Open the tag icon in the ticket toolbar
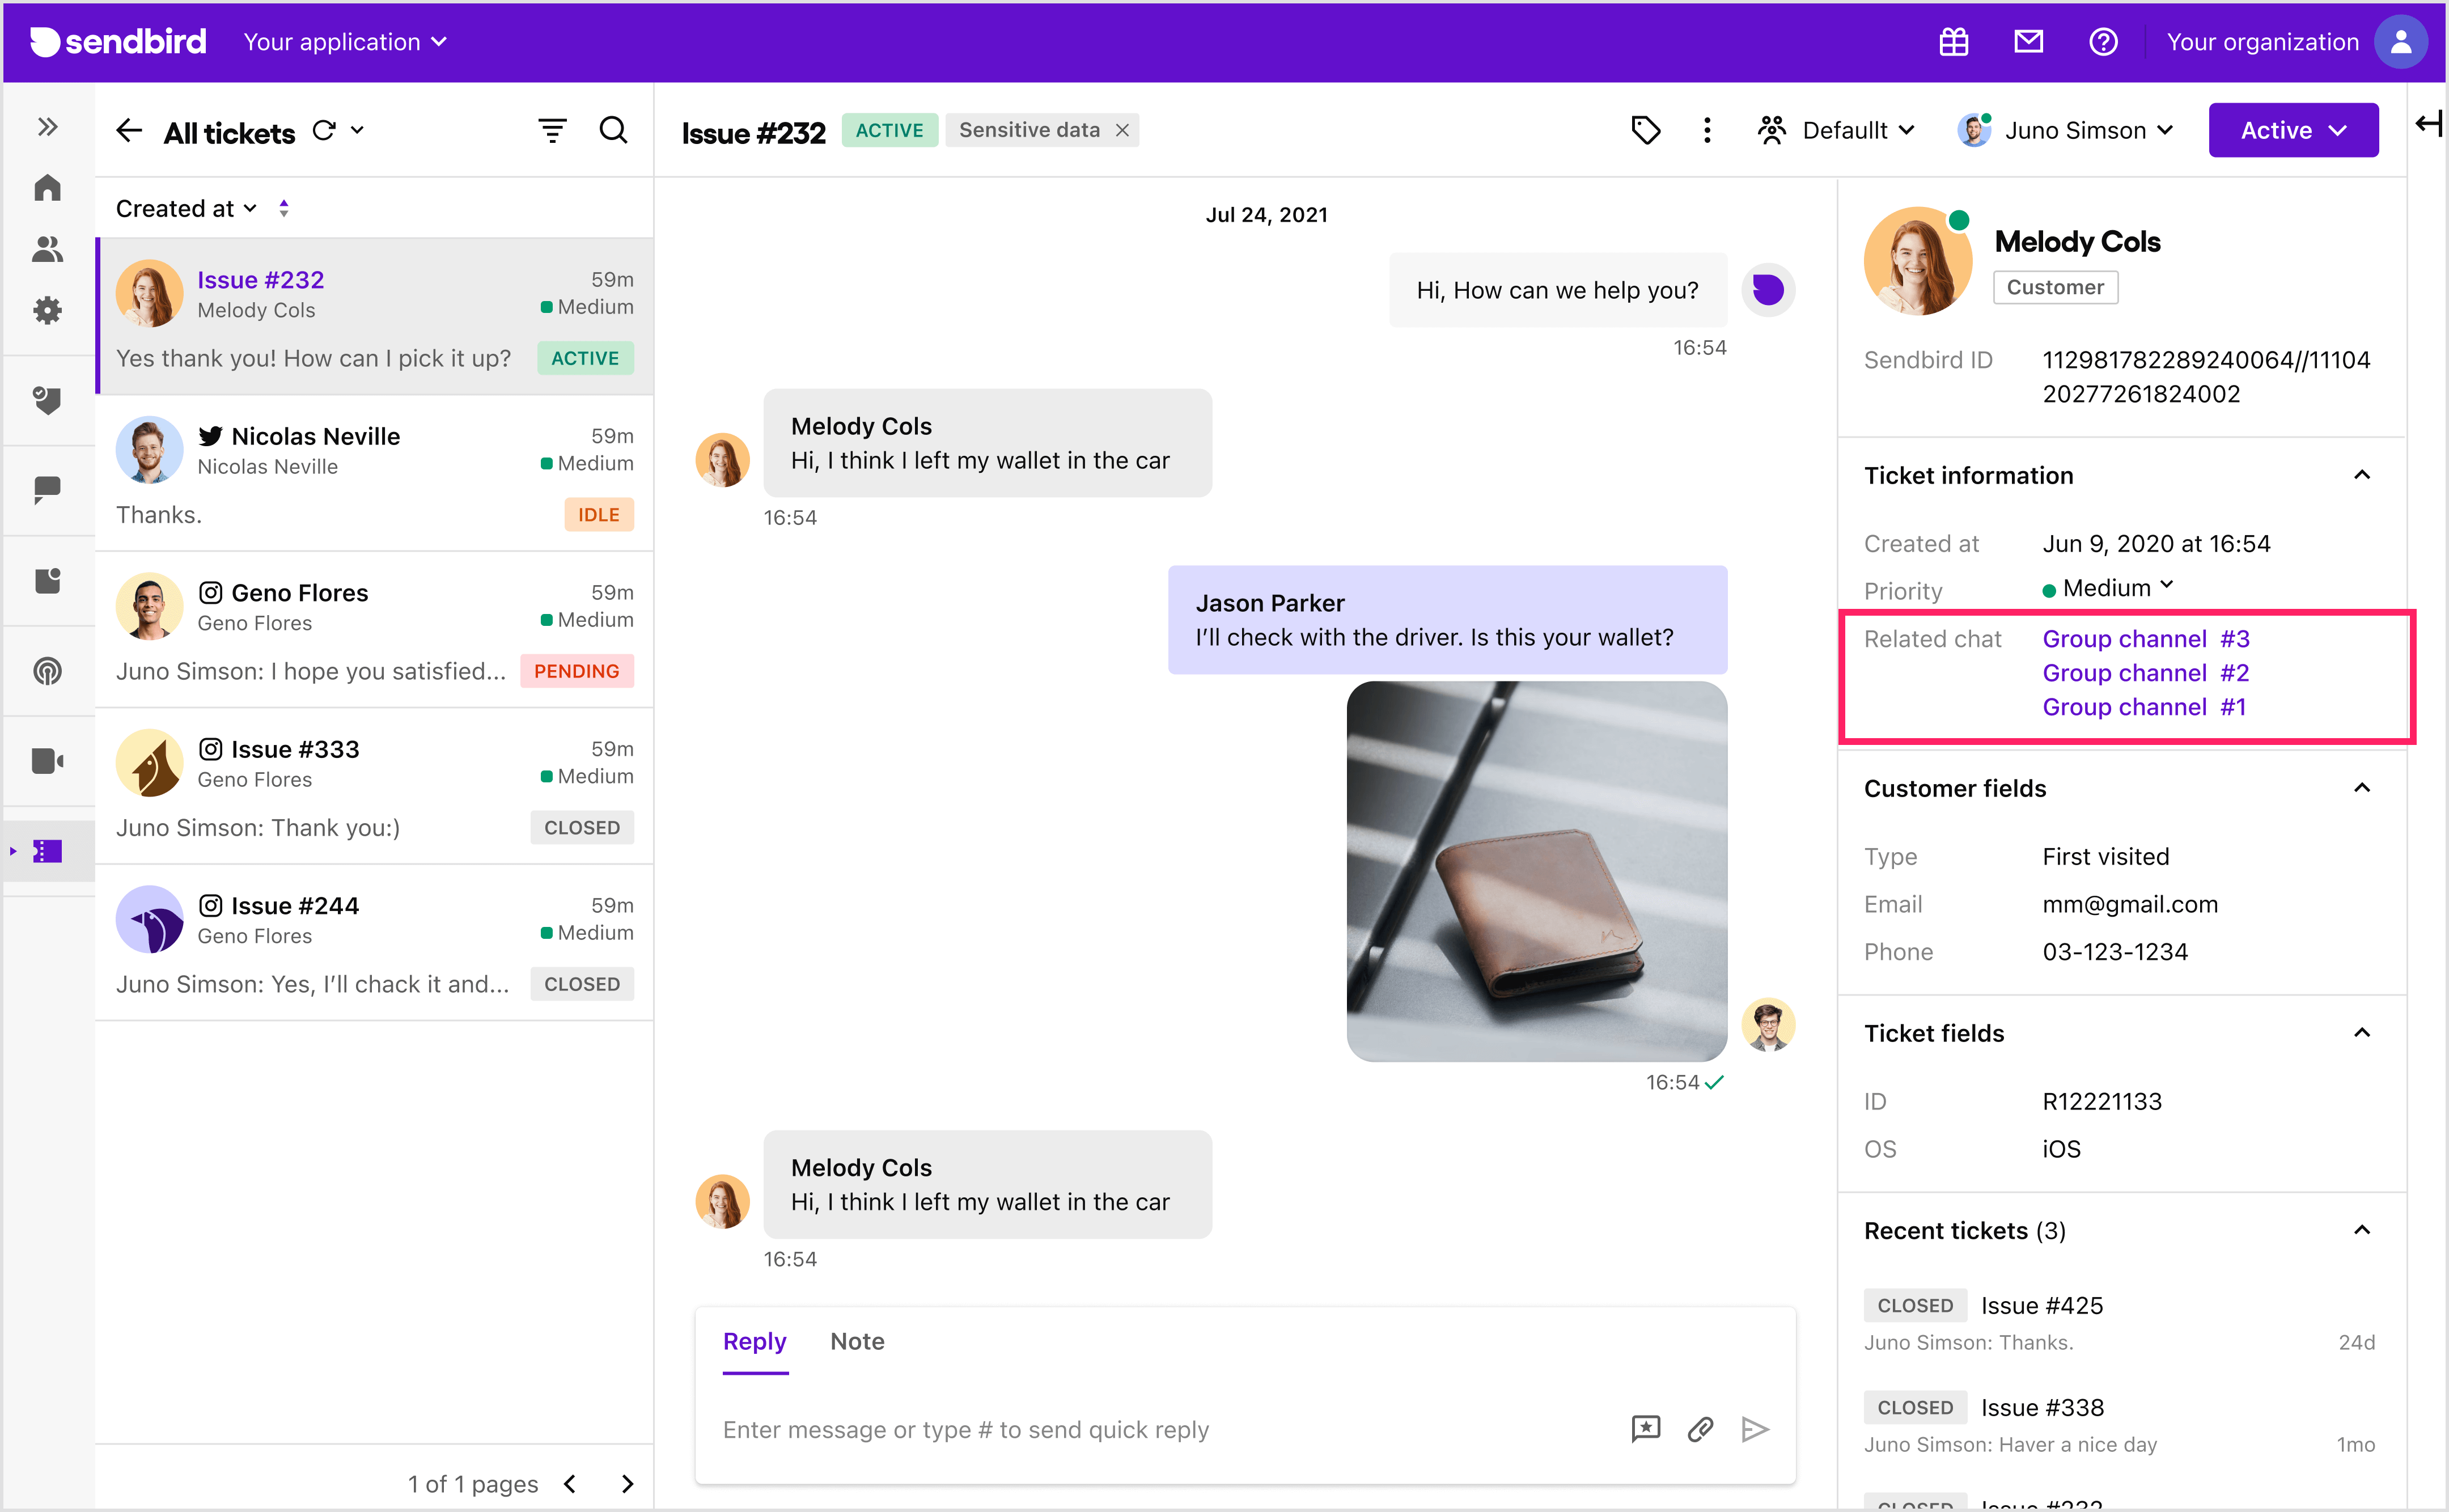This screenshot has width=2449, height=1512. tap(1646, 130)
